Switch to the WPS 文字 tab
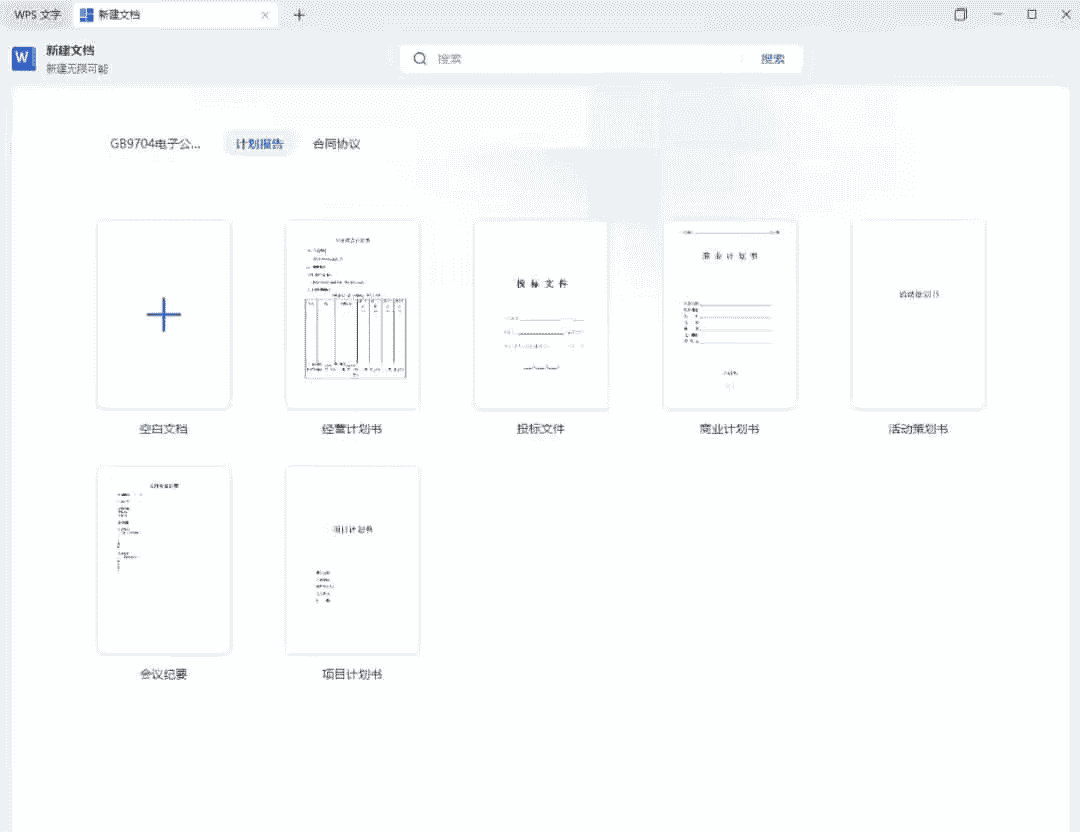 pos(37,15)
